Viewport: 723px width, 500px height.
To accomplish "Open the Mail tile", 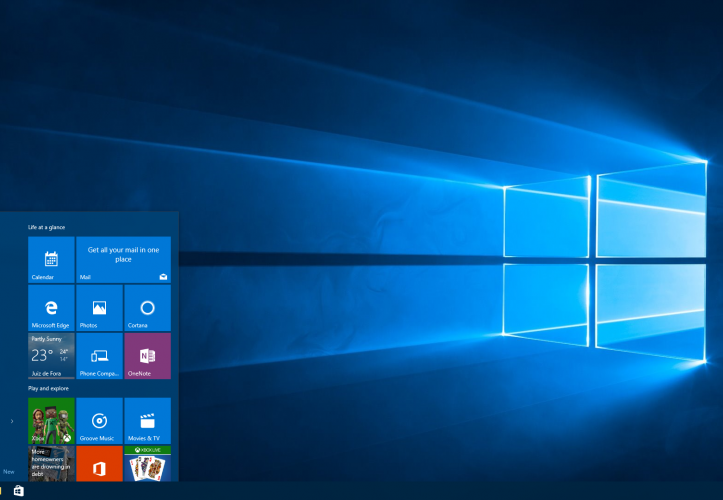I will click(x=123, y=260).
